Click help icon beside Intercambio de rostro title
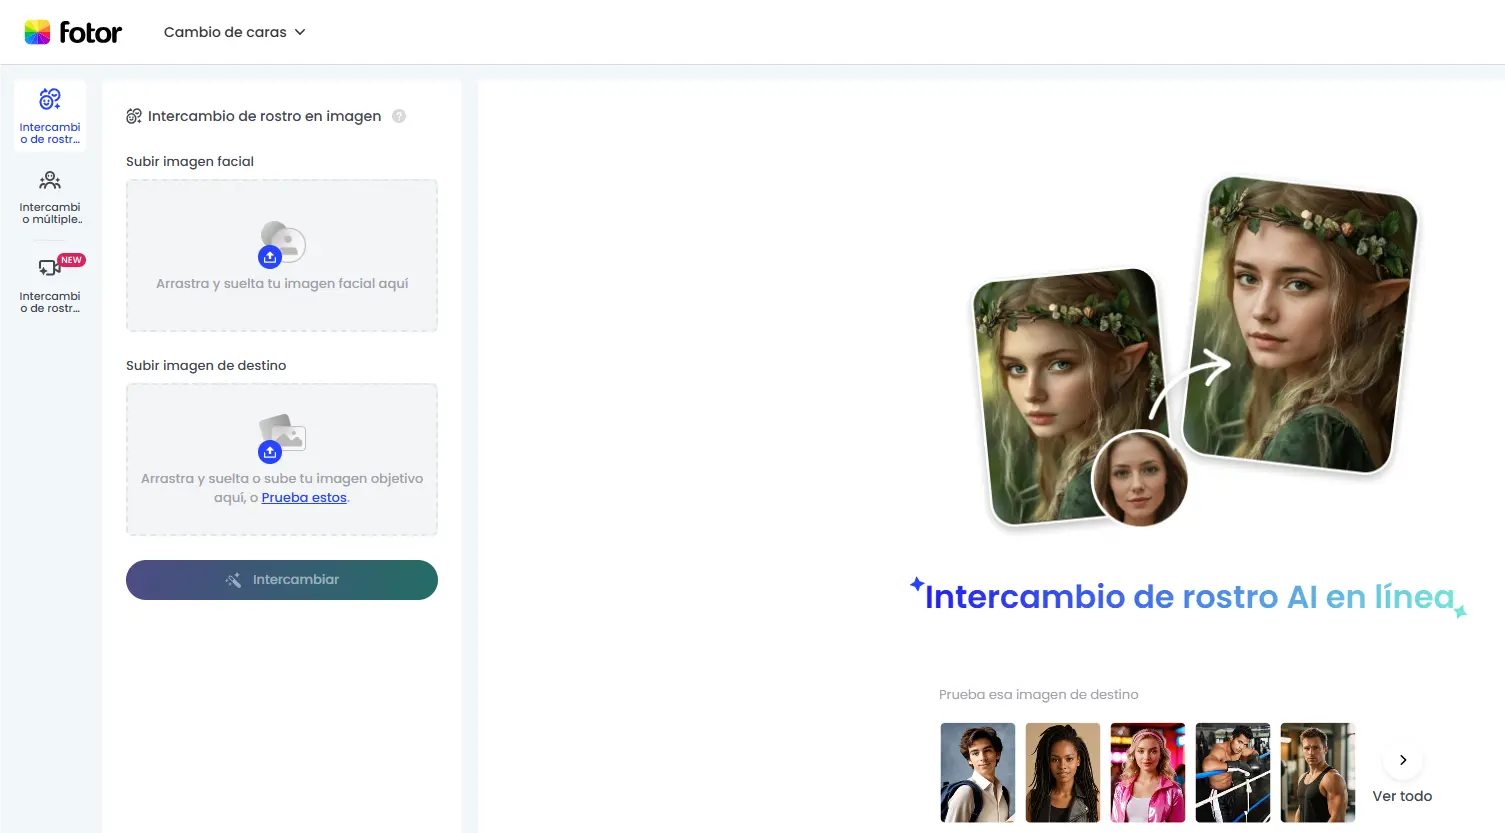 click(x=399, y=116)
